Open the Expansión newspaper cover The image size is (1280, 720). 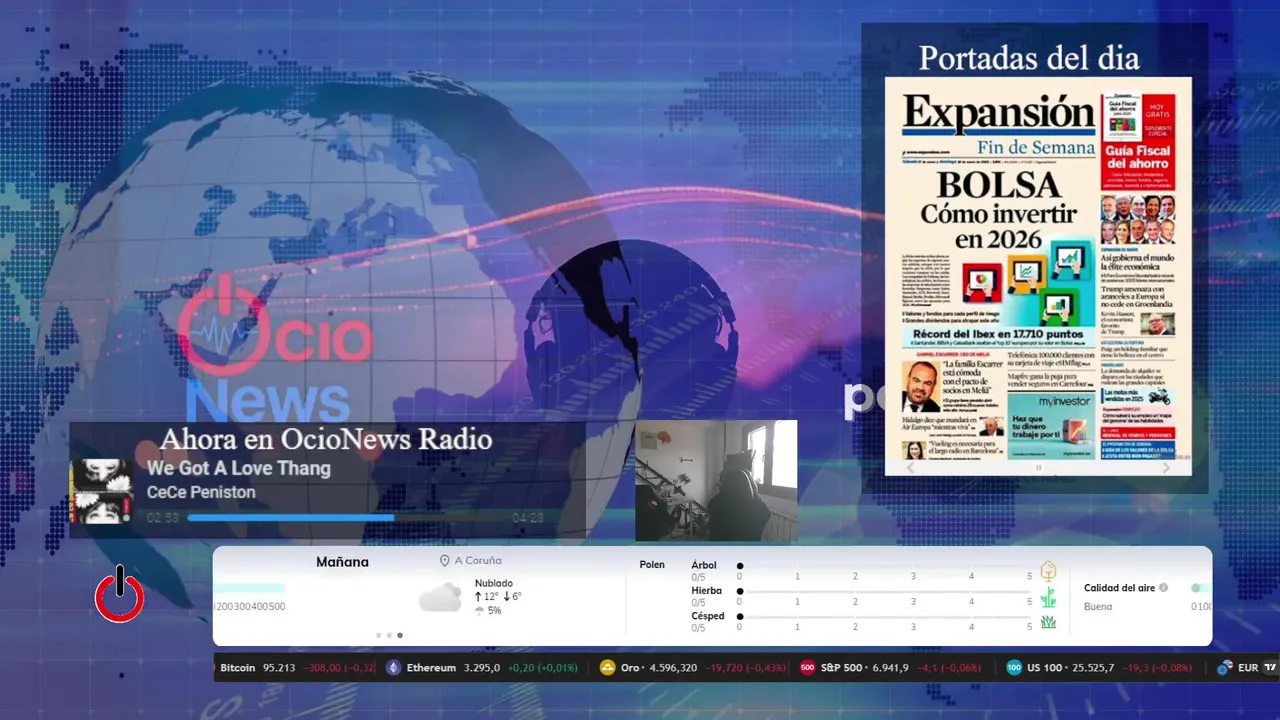pyautogui.click(x=1038, y=276)
